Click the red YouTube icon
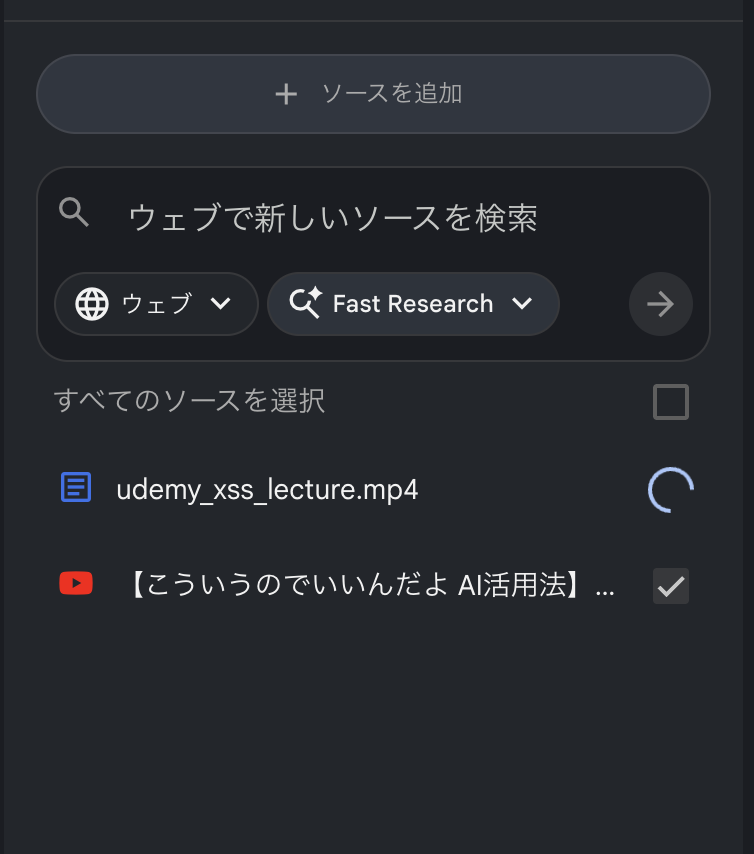This screenshot has width=754, height=854. [76, 584]
